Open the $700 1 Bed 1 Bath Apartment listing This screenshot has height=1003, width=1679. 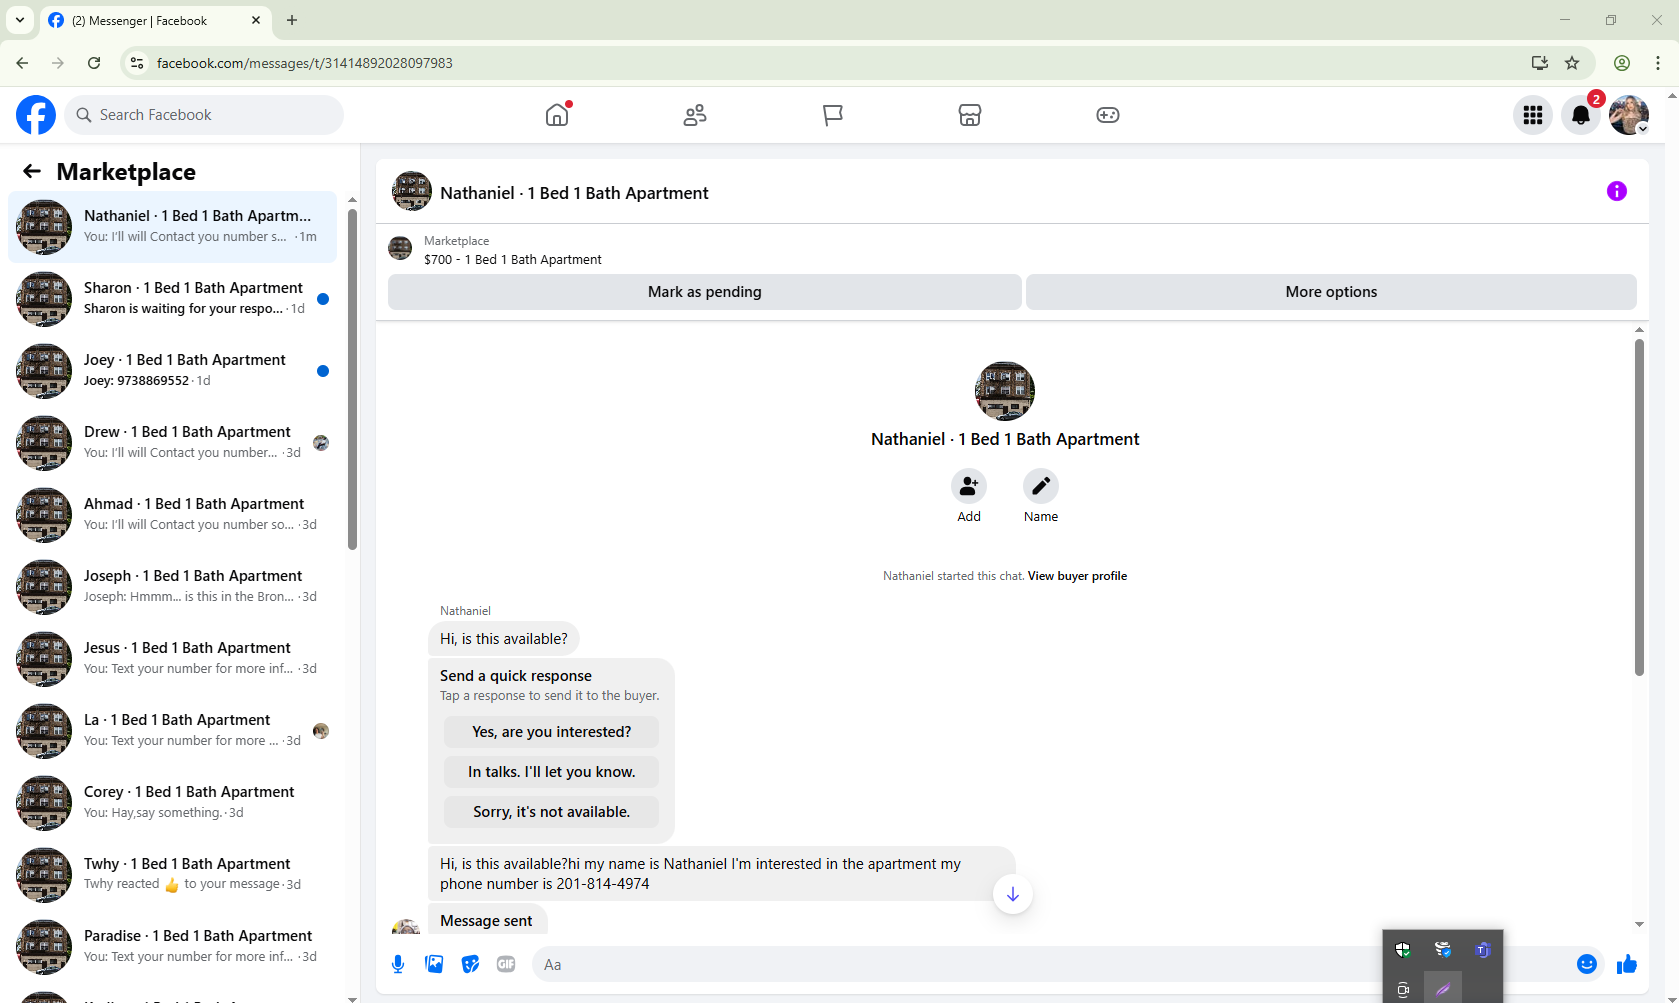(513, 259)
